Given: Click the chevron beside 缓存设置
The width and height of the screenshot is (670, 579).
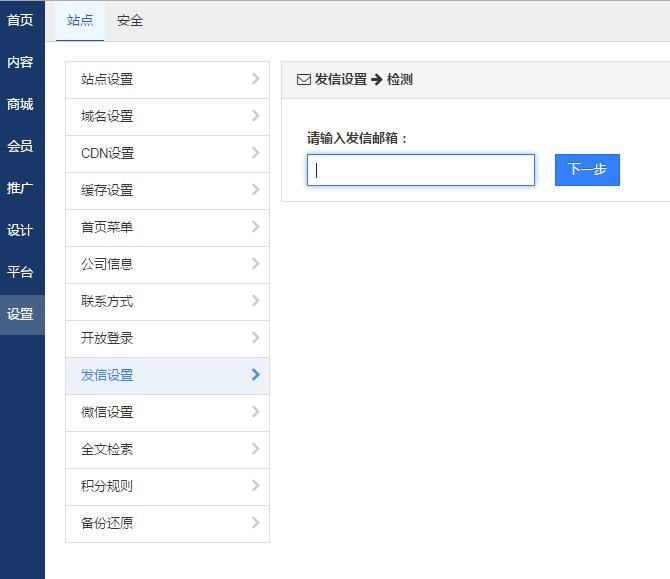Looking at the screenshot, I should (x=256, y=190).
